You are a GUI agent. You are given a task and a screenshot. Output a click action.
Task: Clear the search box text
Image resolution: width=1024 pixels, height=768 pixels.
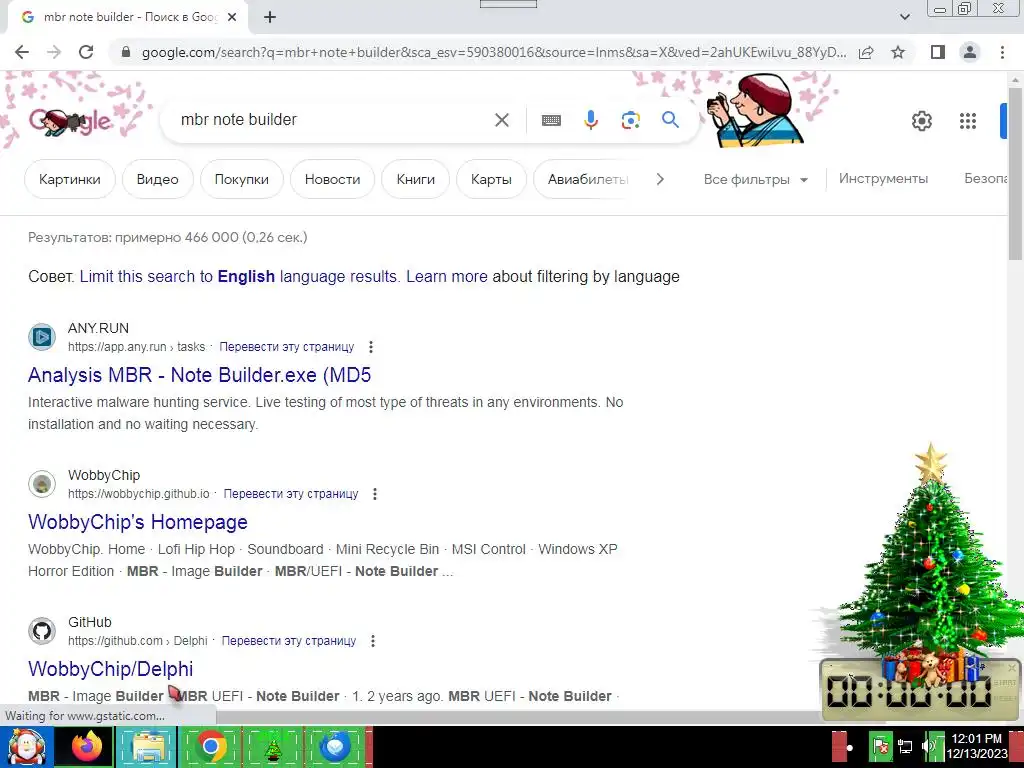pos(502,120)
